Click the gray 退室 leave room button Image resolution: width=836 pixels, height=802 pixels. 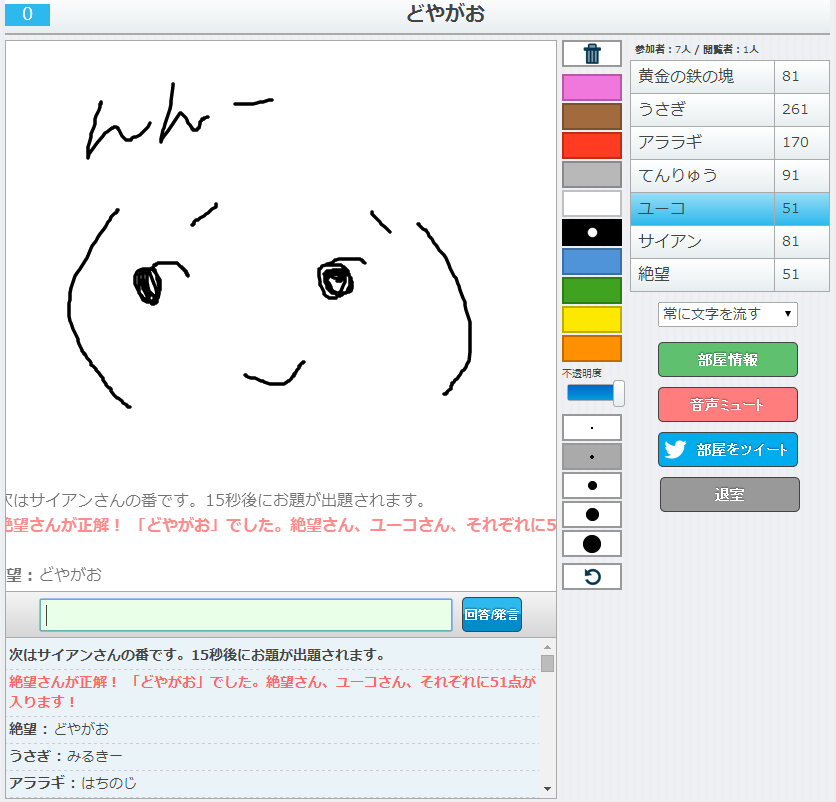(x=729, y=494)
